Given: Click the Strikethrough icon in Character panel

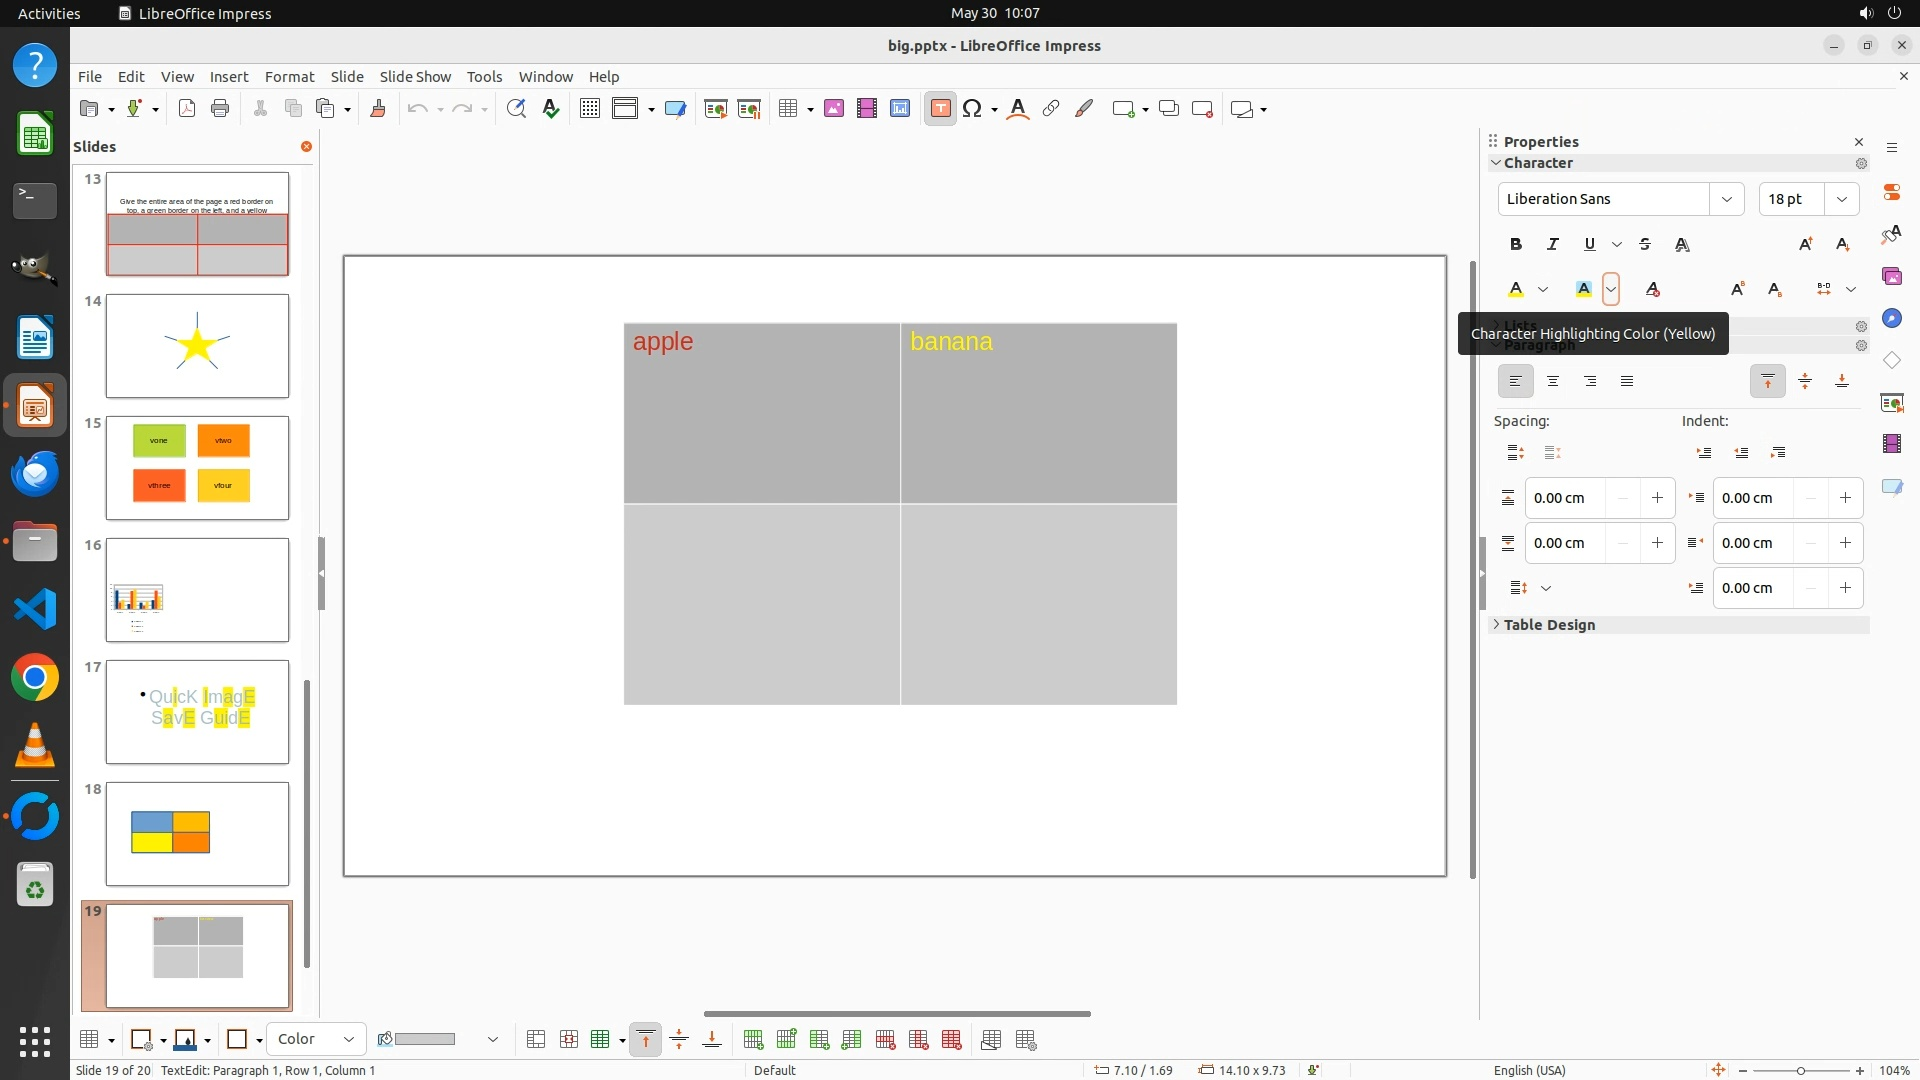Looking at the screenshot, I should (1645, 244).
